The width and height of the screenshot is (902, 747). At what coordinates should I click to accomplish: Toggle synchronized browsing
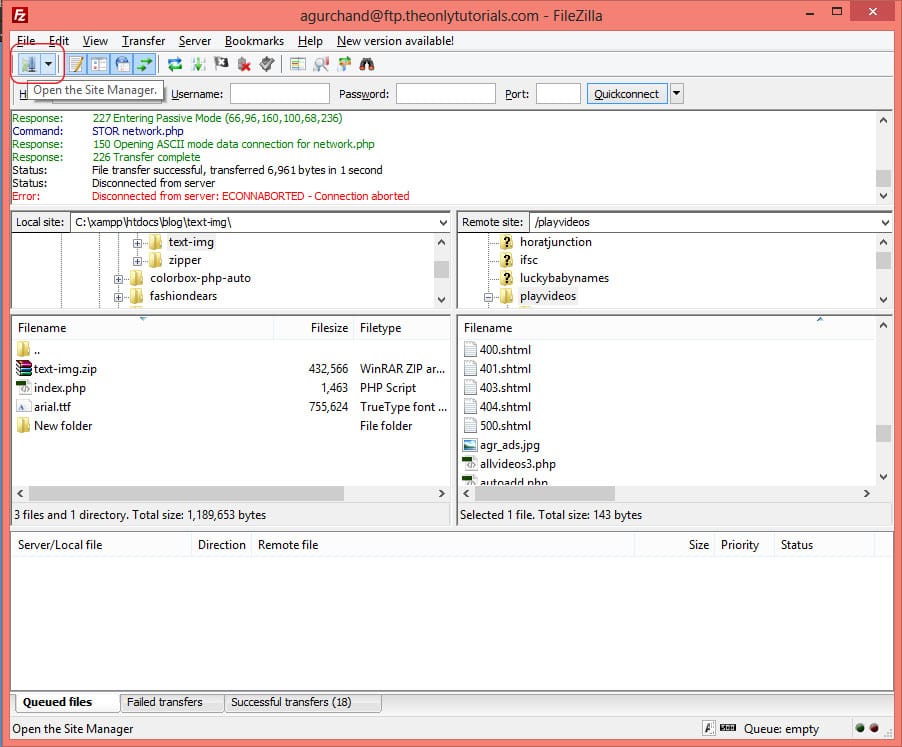click(344, 64)
